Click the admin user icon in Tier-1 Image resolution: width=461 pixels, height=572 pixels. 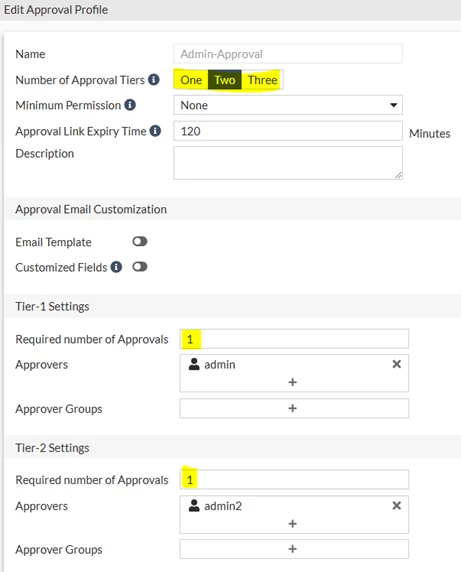coord(194,364)
